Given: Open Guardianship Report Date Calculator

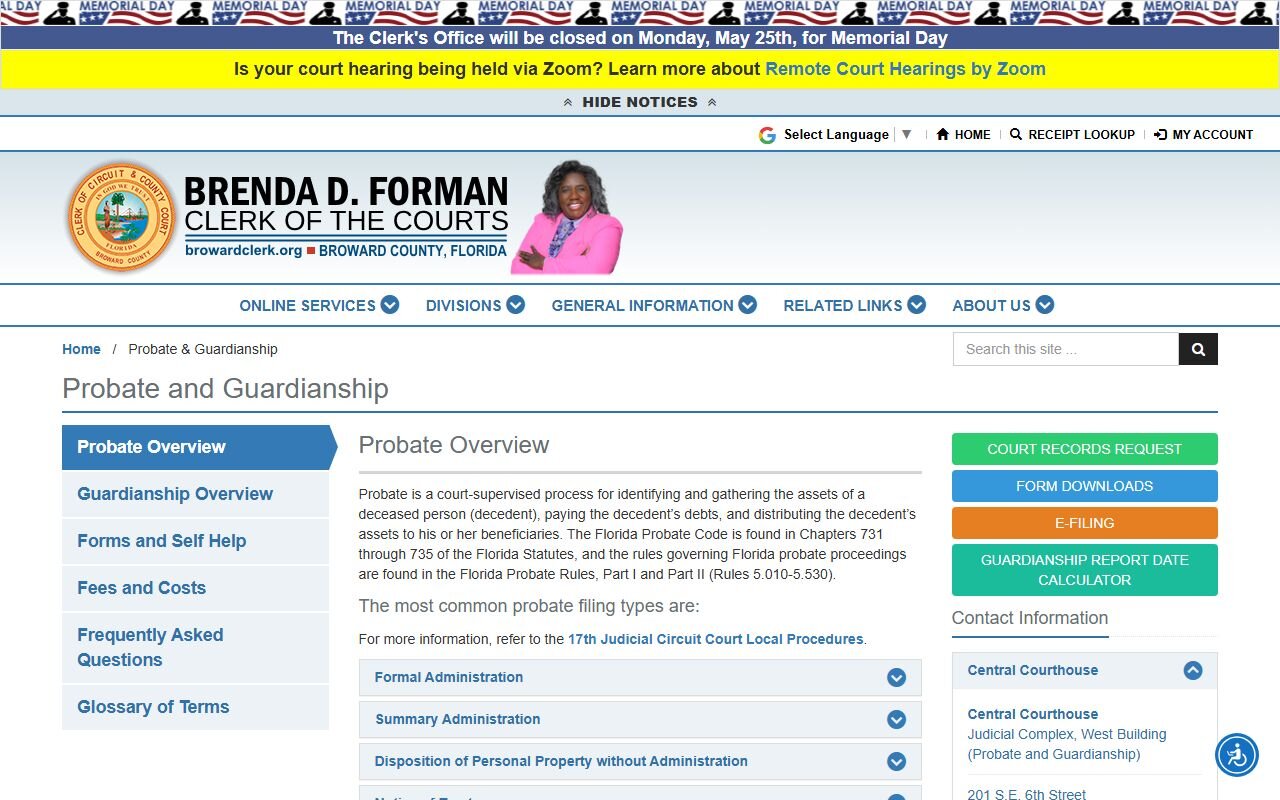Looking at the screenshot, I should (x=1085, y=570).
